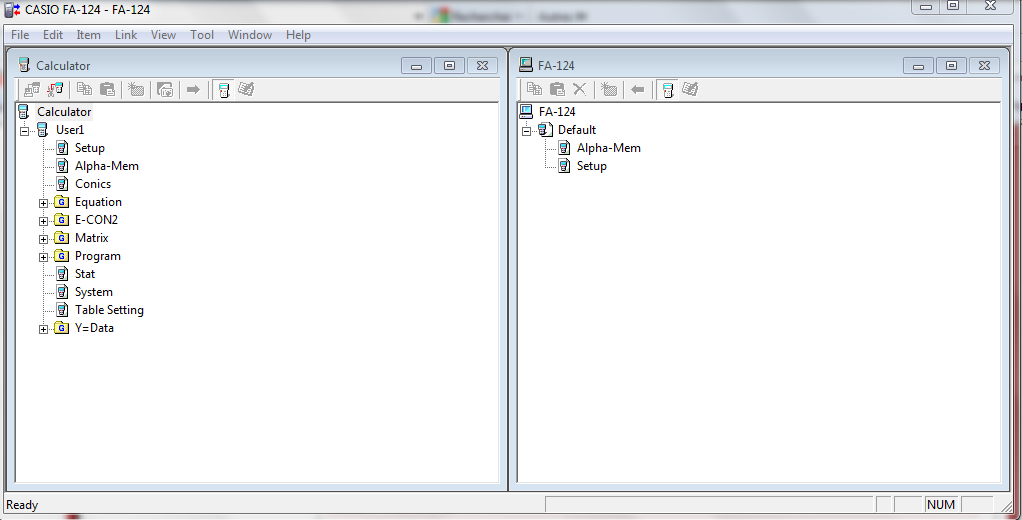
Task: Select main memory view icon in FA-124 toolbar
Action: click(x=667, y=89)
